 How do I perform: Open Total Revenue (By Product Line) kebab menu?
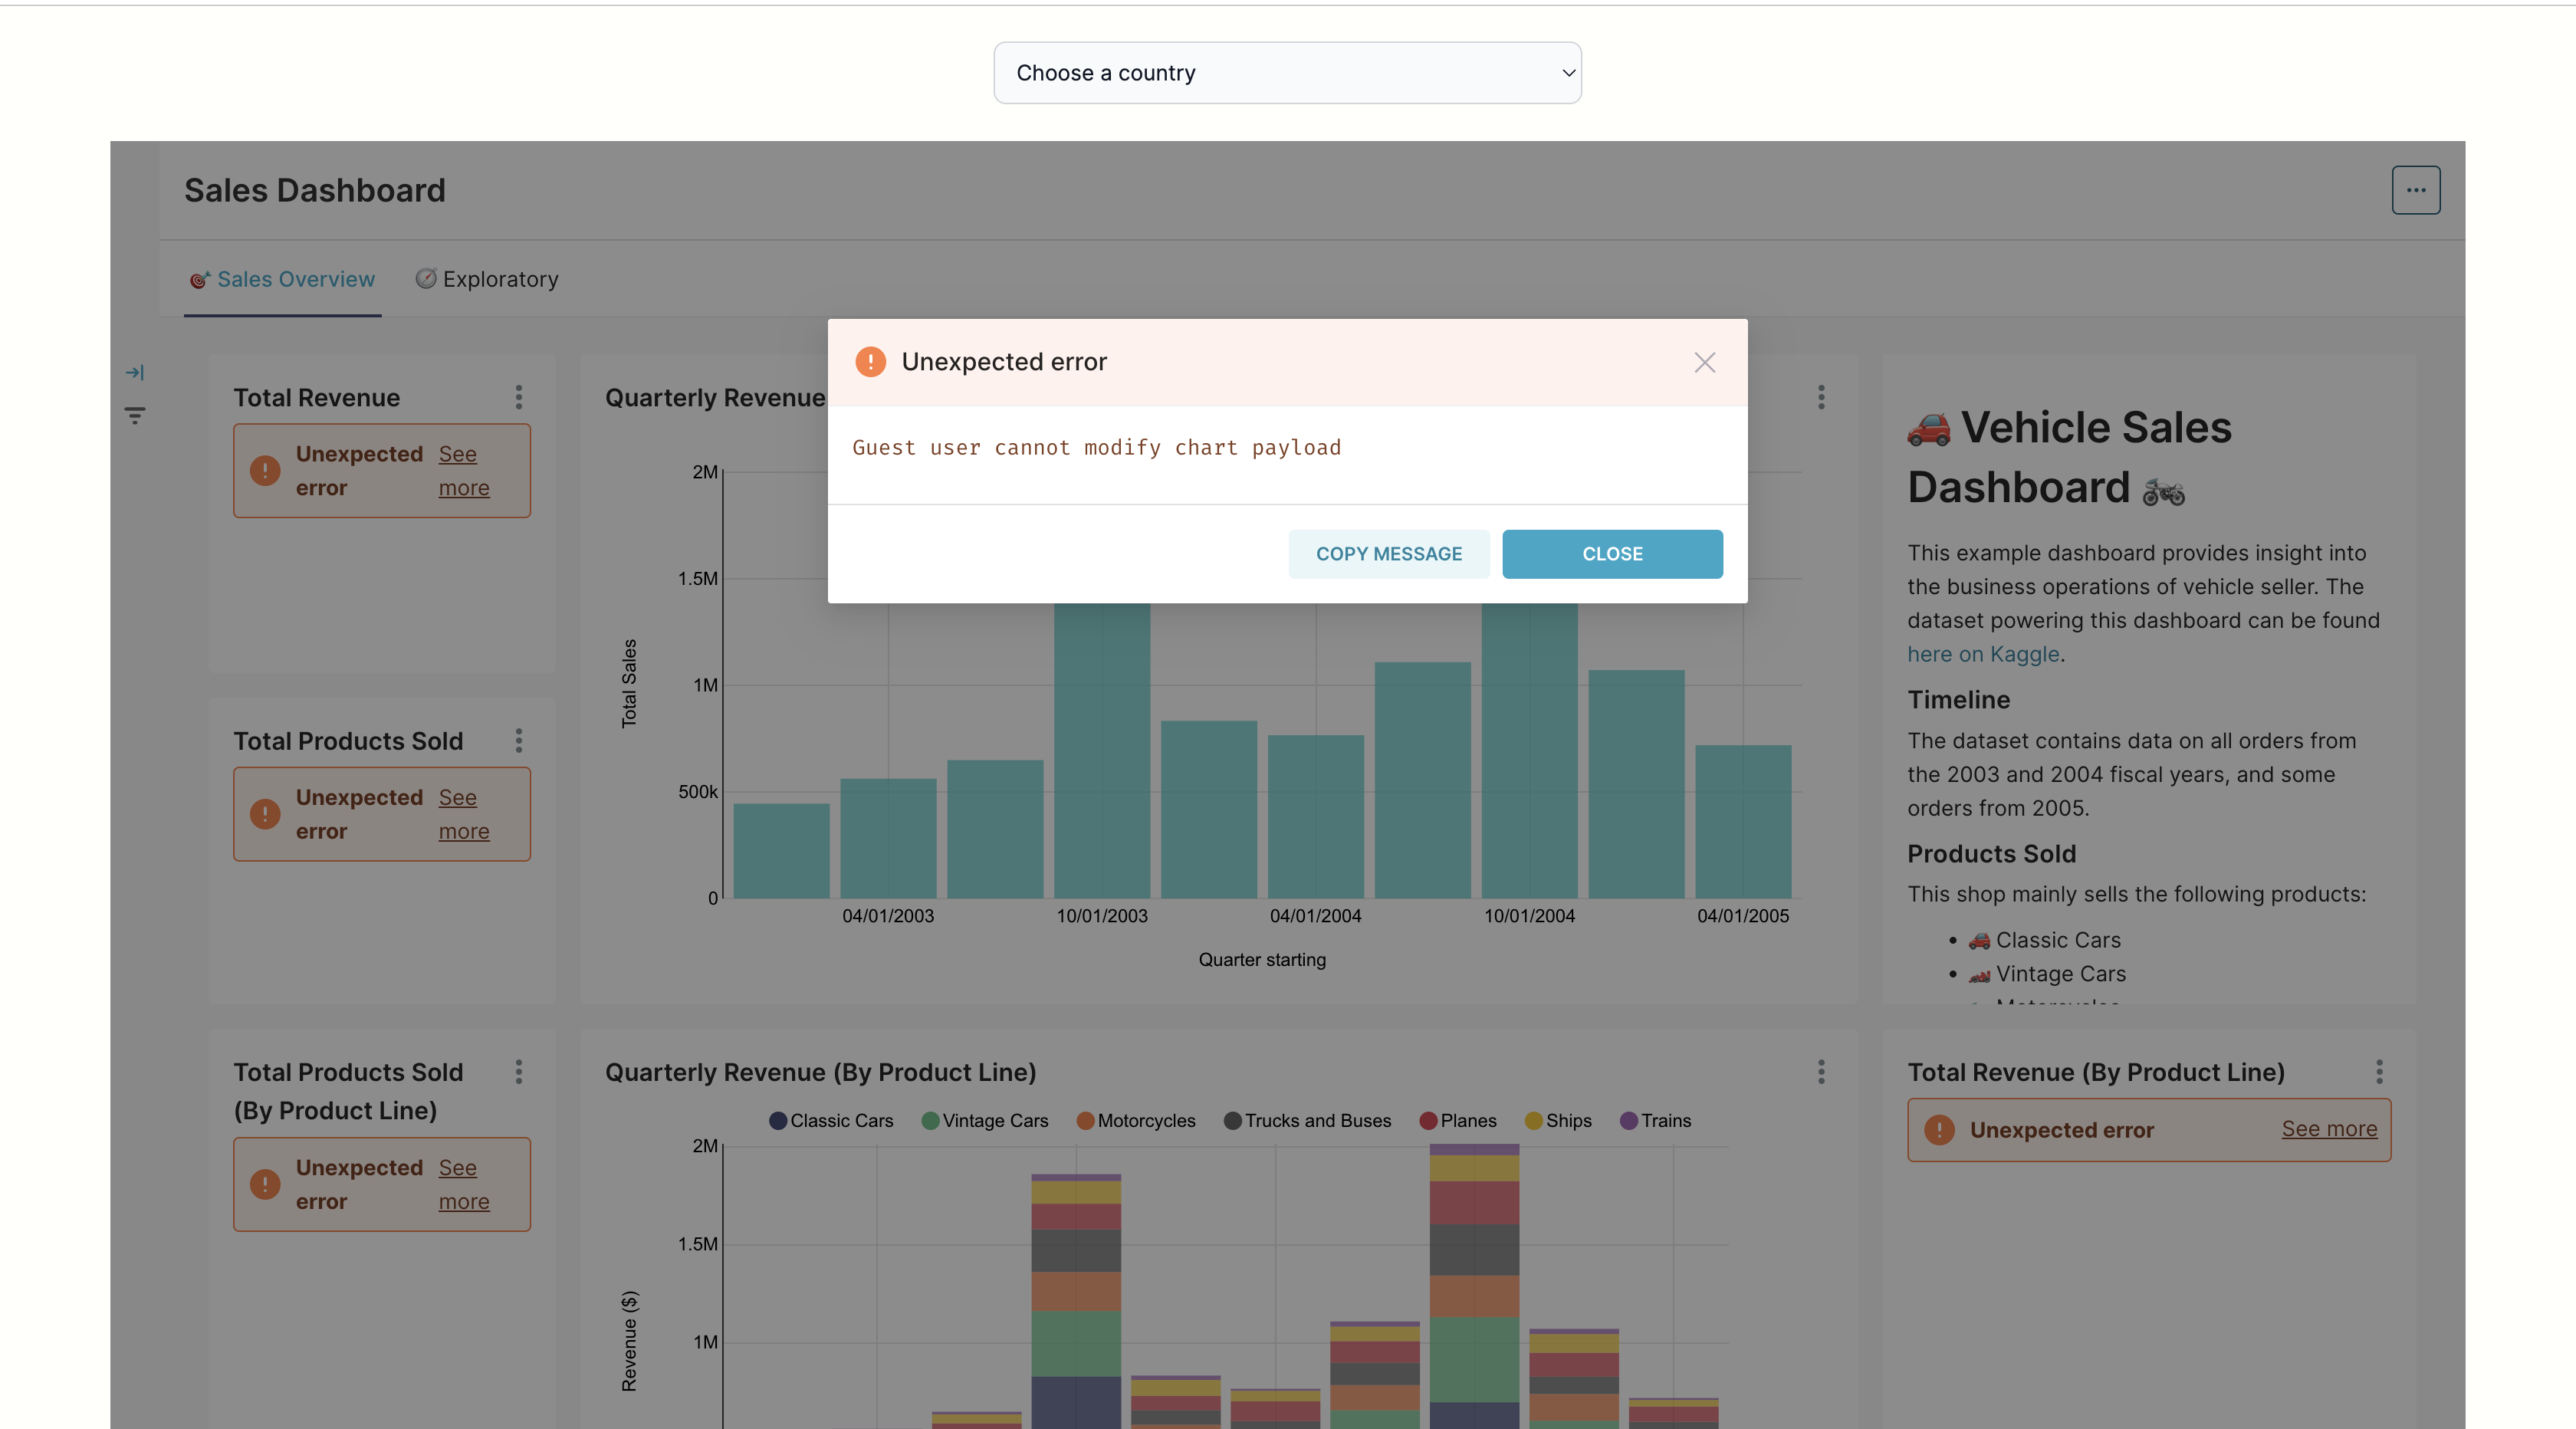click(2379, 1072)
